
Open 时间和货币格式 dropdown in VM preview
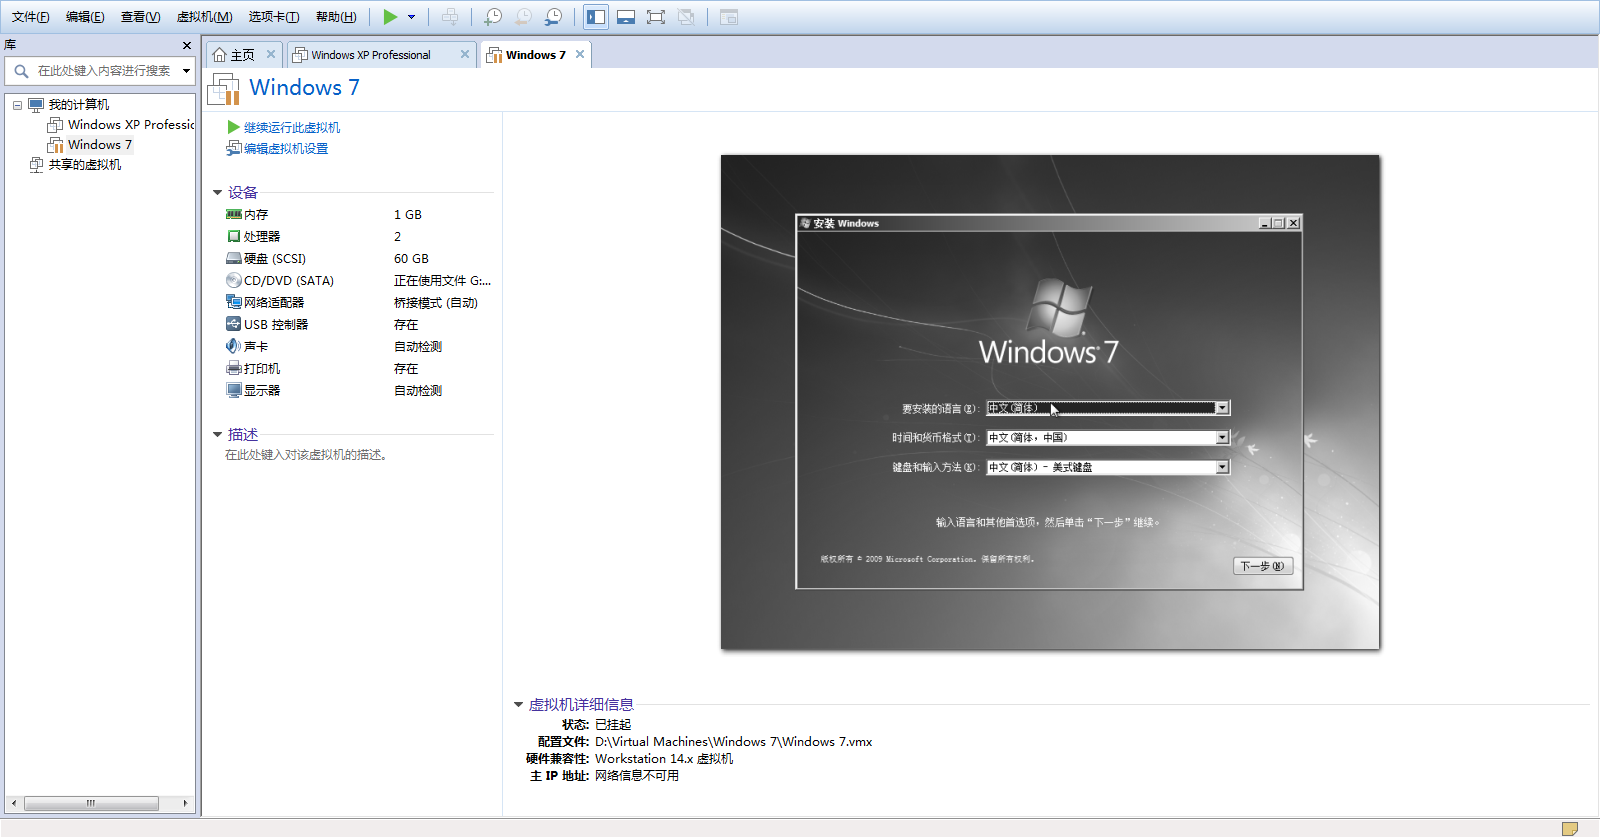(1222, 438)
